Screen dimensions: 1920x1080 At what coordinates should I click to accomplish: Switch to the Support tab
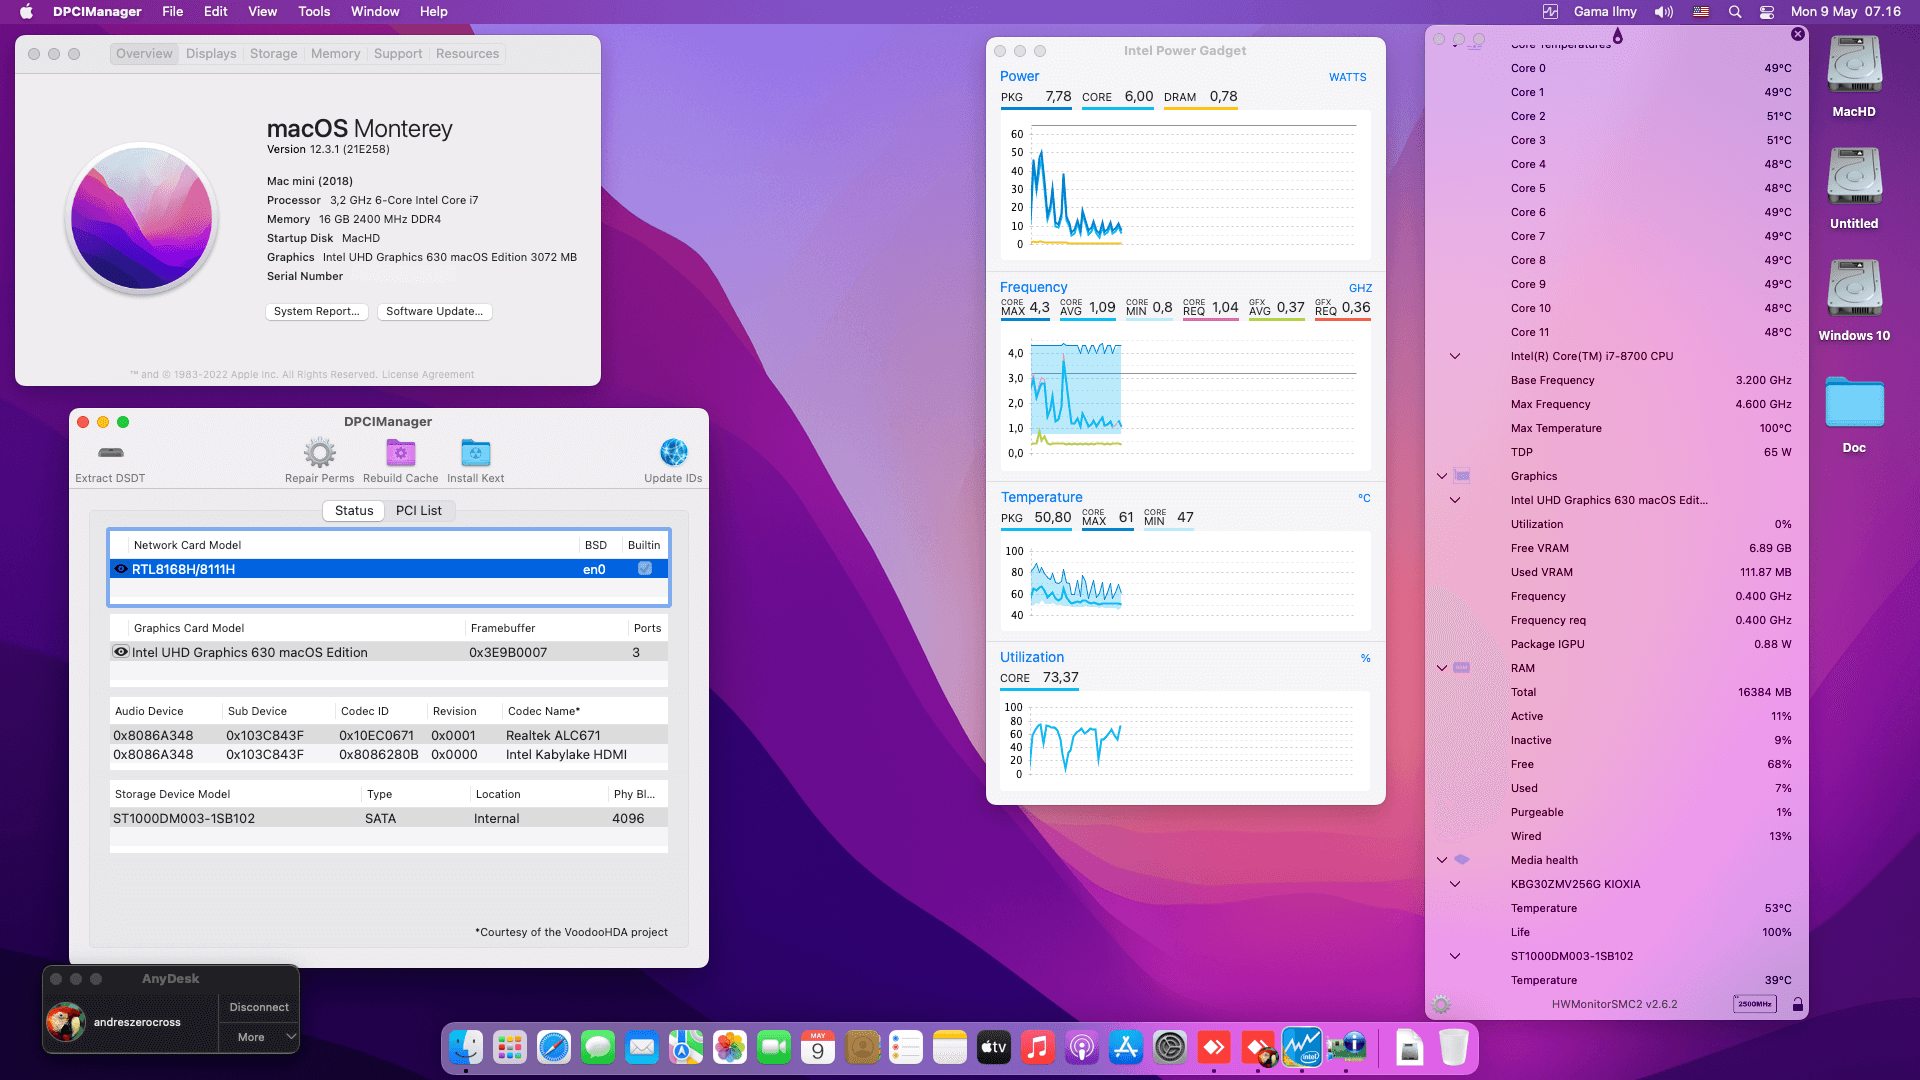click(398, 54)
